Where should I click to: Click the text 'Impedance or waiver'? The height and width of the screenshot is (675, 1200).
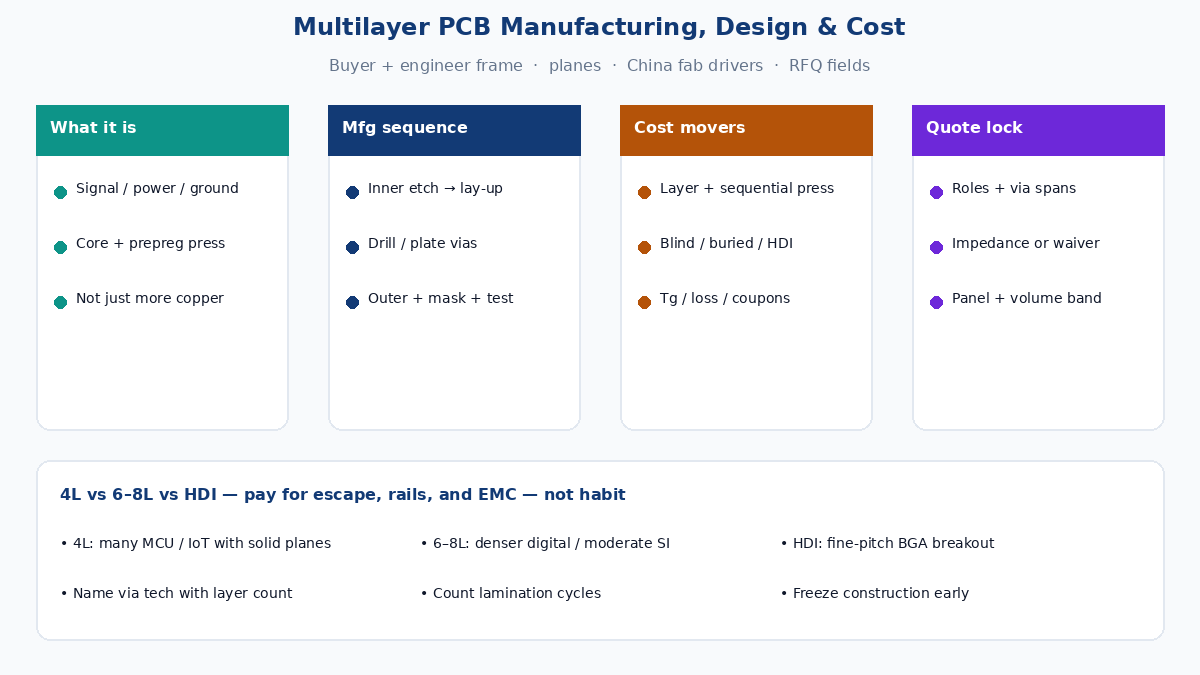pyautogui.click(x=1026, y=244)
